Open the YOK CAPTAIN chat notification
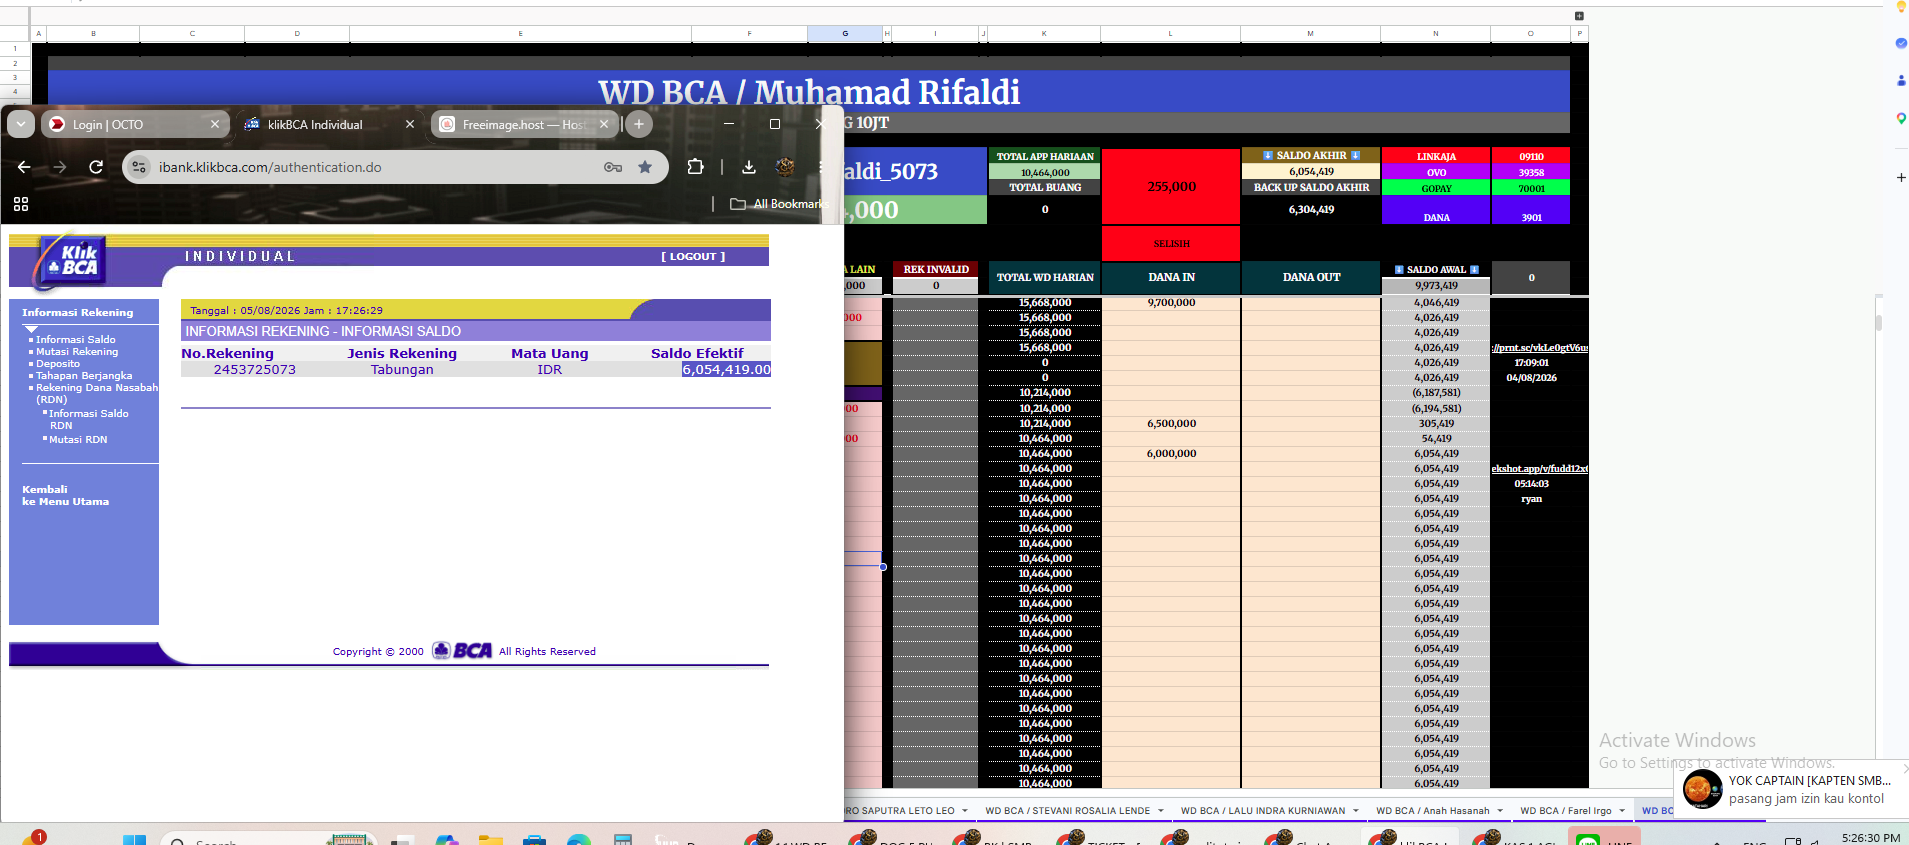Viewport: 1909px width, 845px height. click(x=1790, y=790)
